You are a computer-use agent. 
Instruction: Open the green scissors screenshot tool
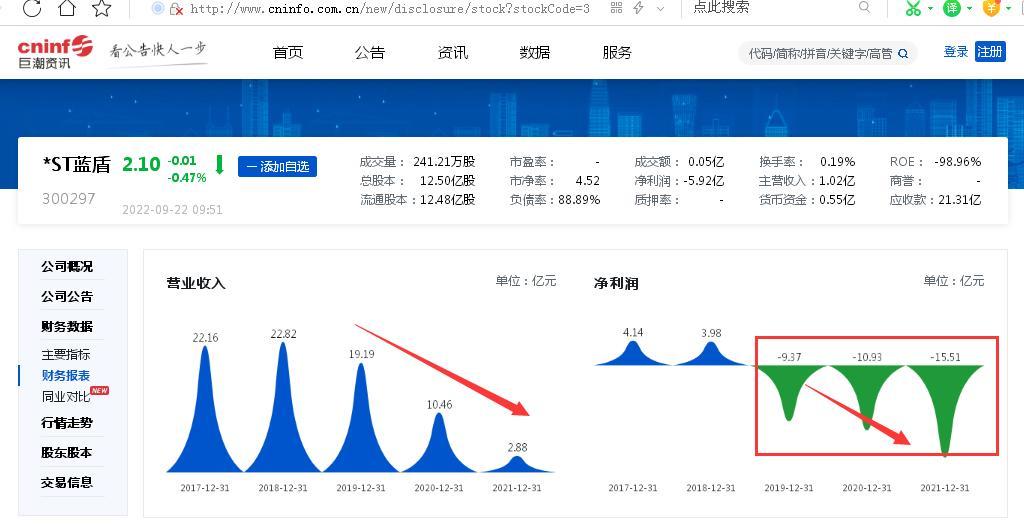tap(913, 8)
